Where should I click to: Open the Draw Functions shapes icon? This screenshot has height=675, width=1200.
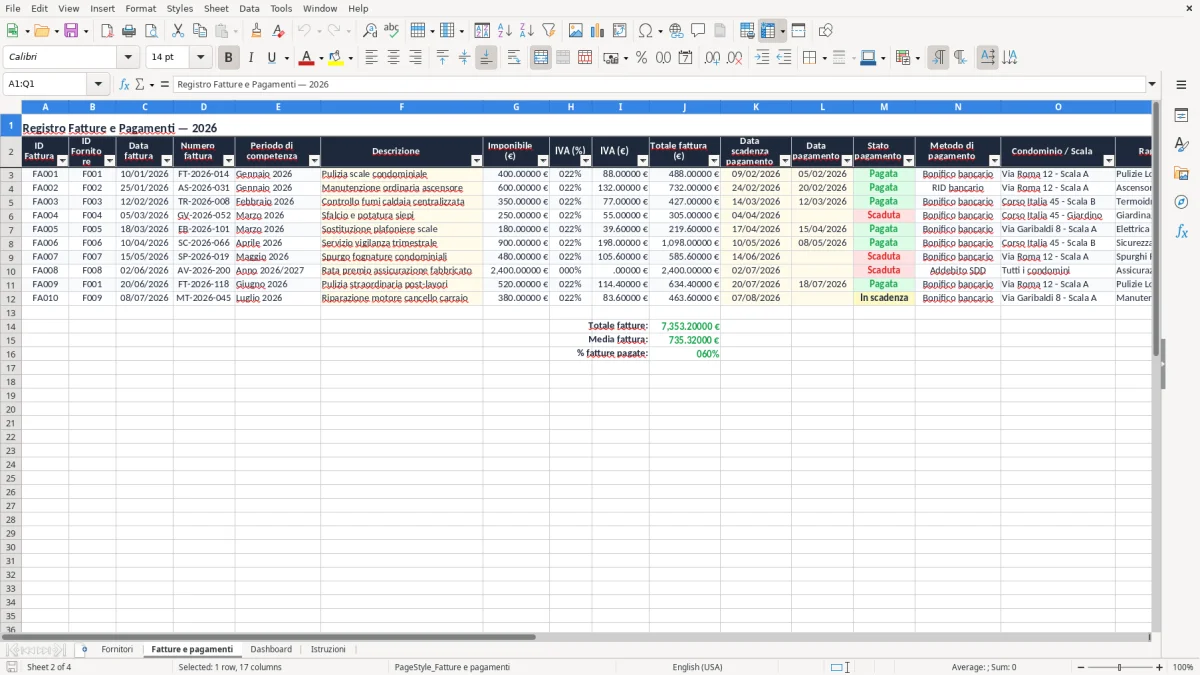pos(825,31)
